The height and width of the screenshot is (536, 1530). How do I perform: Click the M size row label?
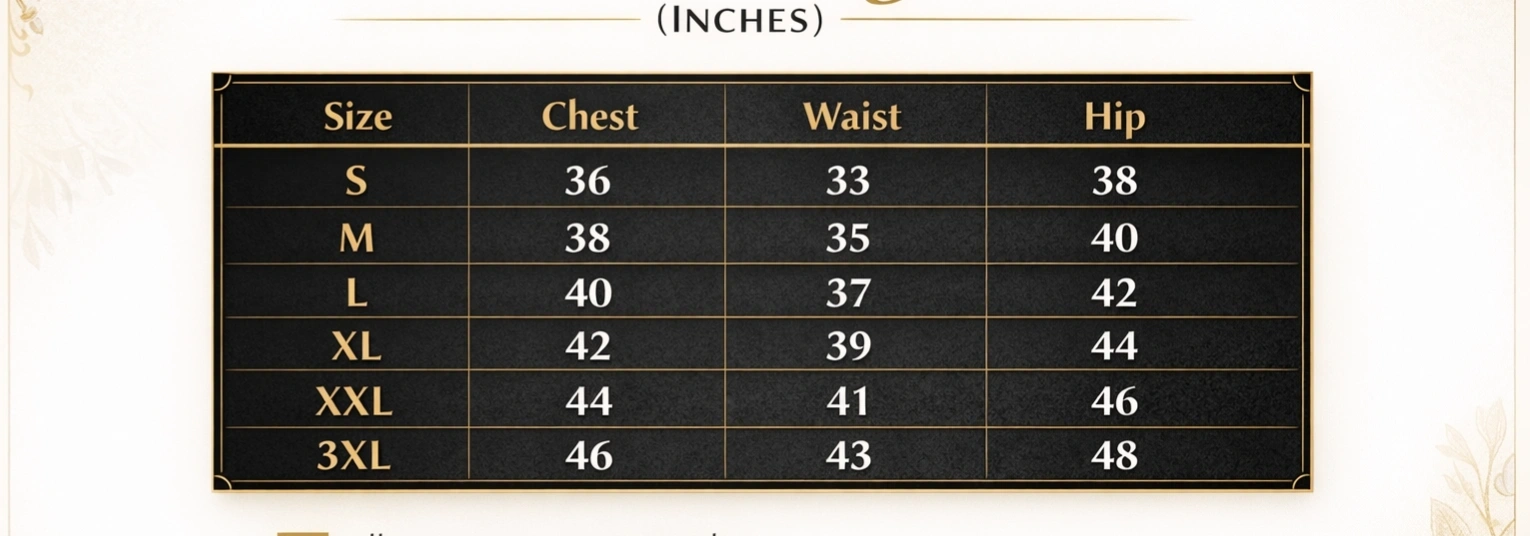tap(356, 238)
